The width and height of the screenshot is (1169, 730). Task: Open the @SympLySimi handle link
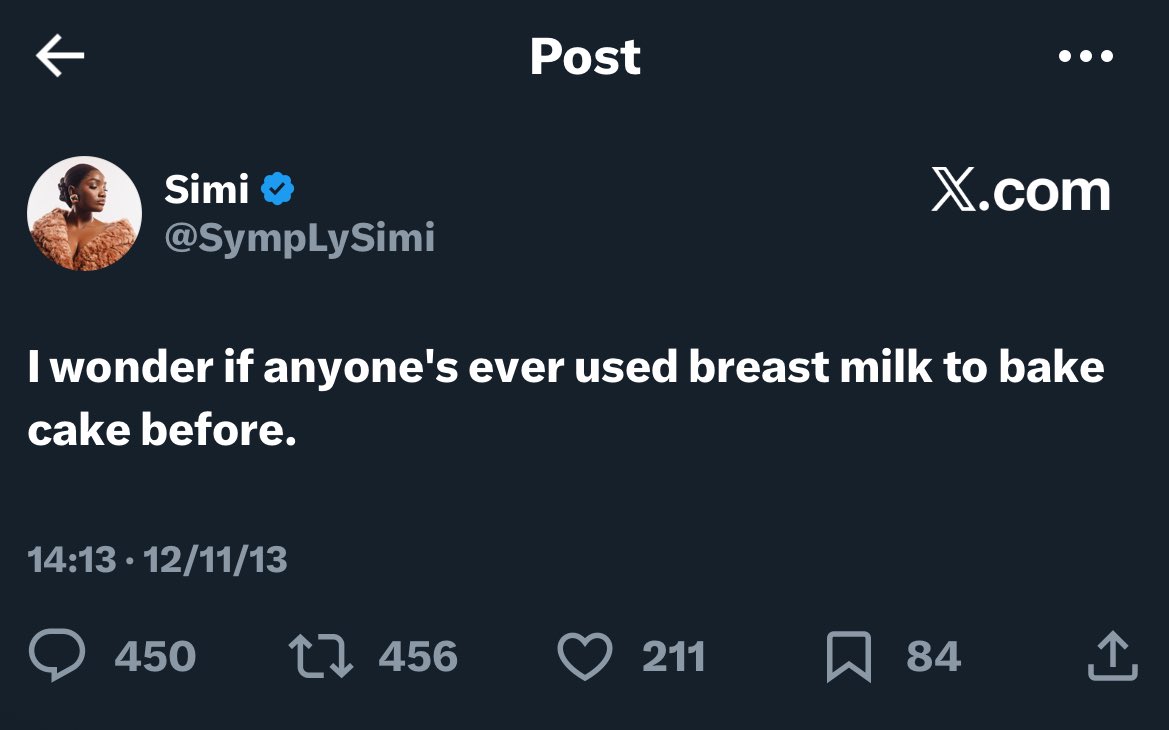tap(299, 238)
